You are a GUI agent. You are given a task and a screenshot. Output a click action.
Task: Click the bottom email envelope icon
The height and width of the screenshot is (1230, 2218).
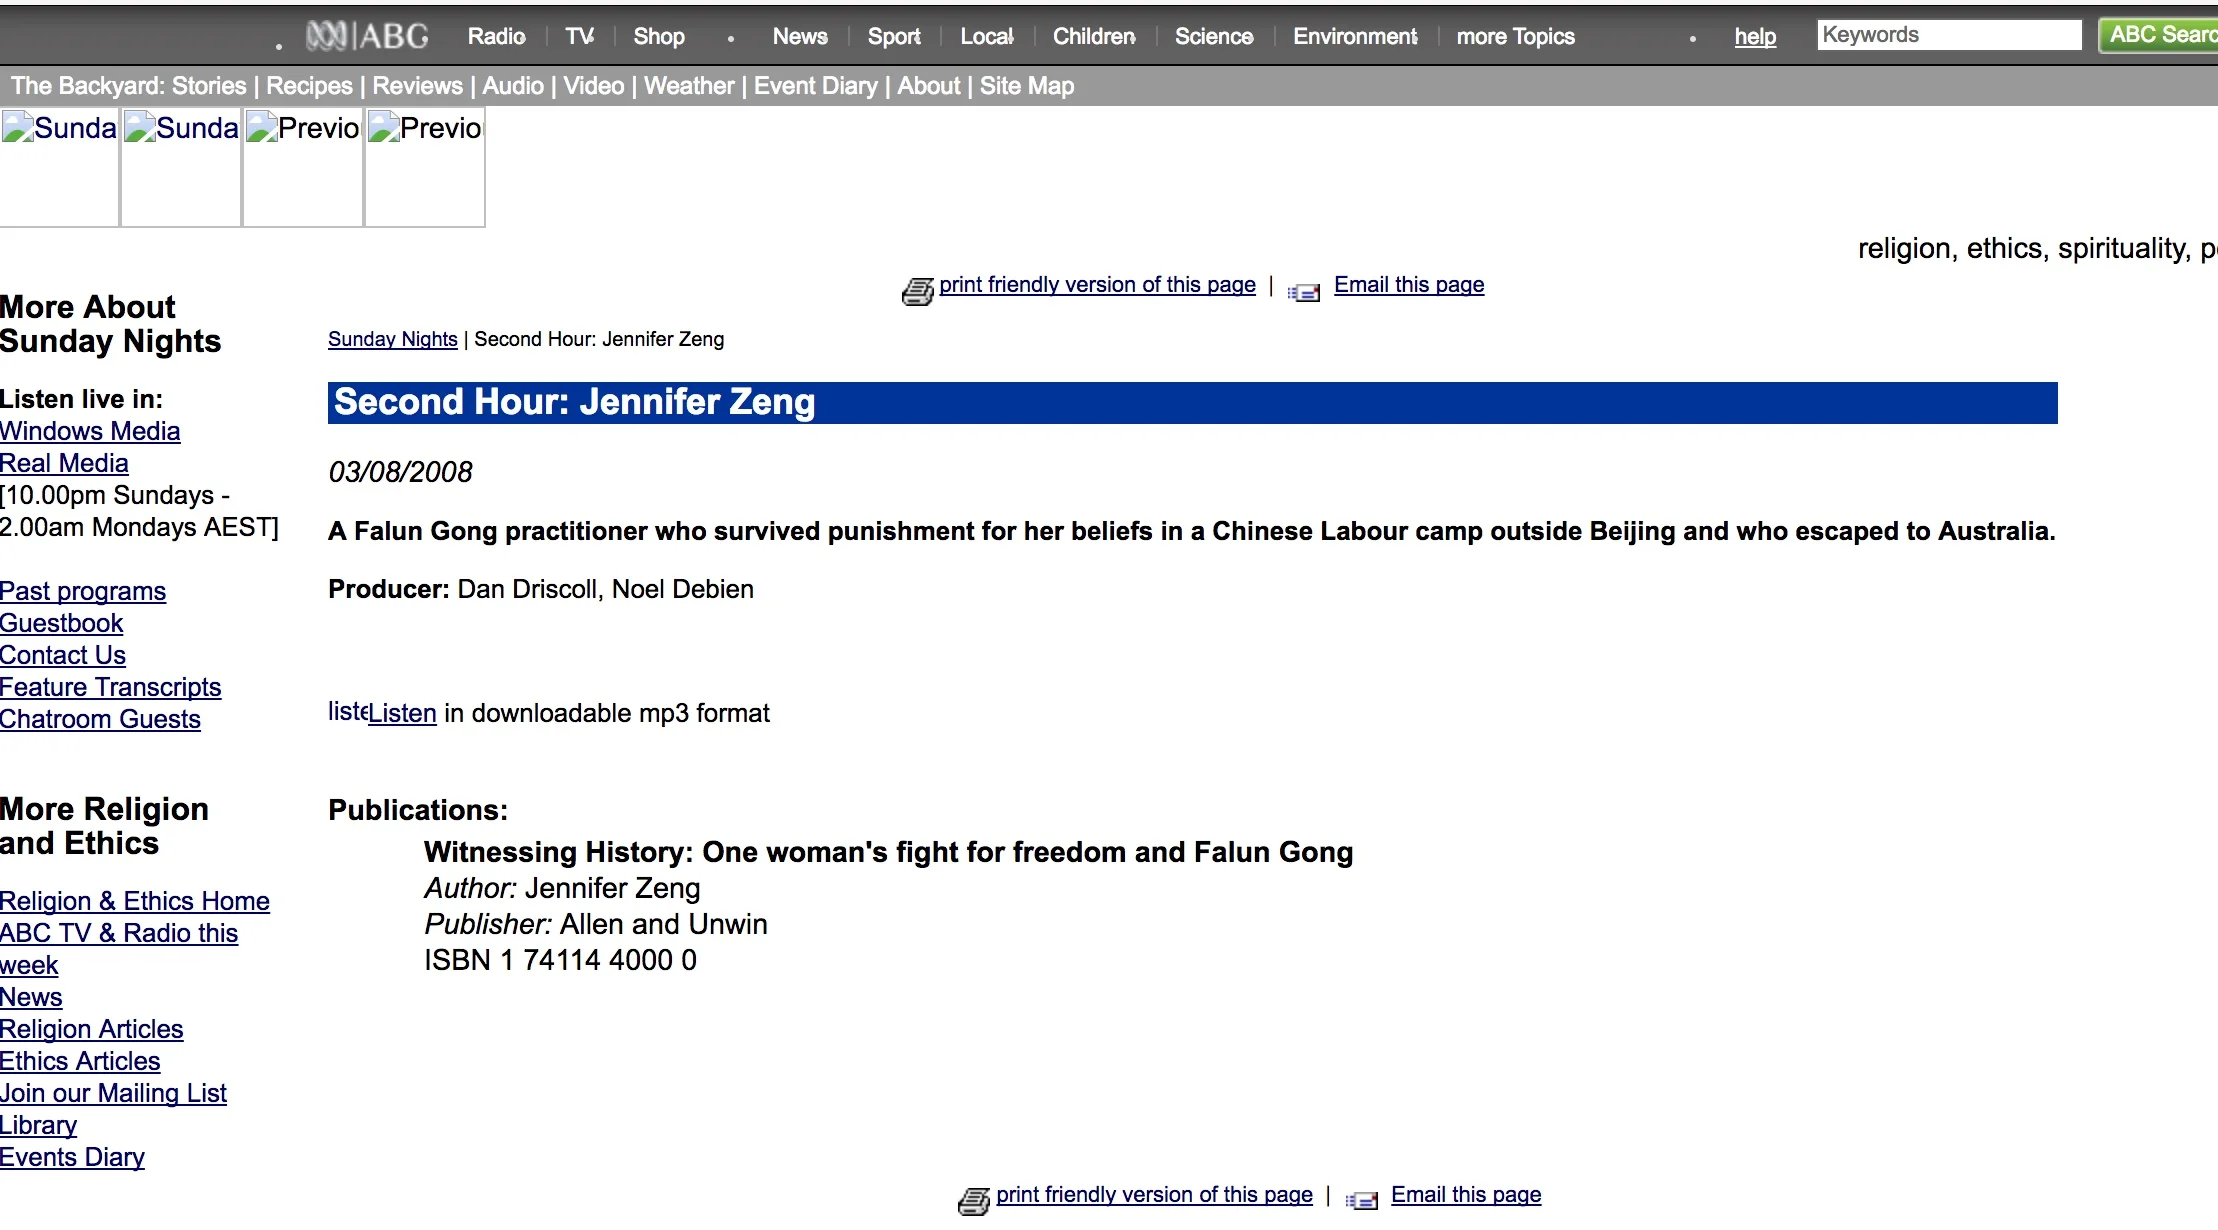pos(1360,1200)
